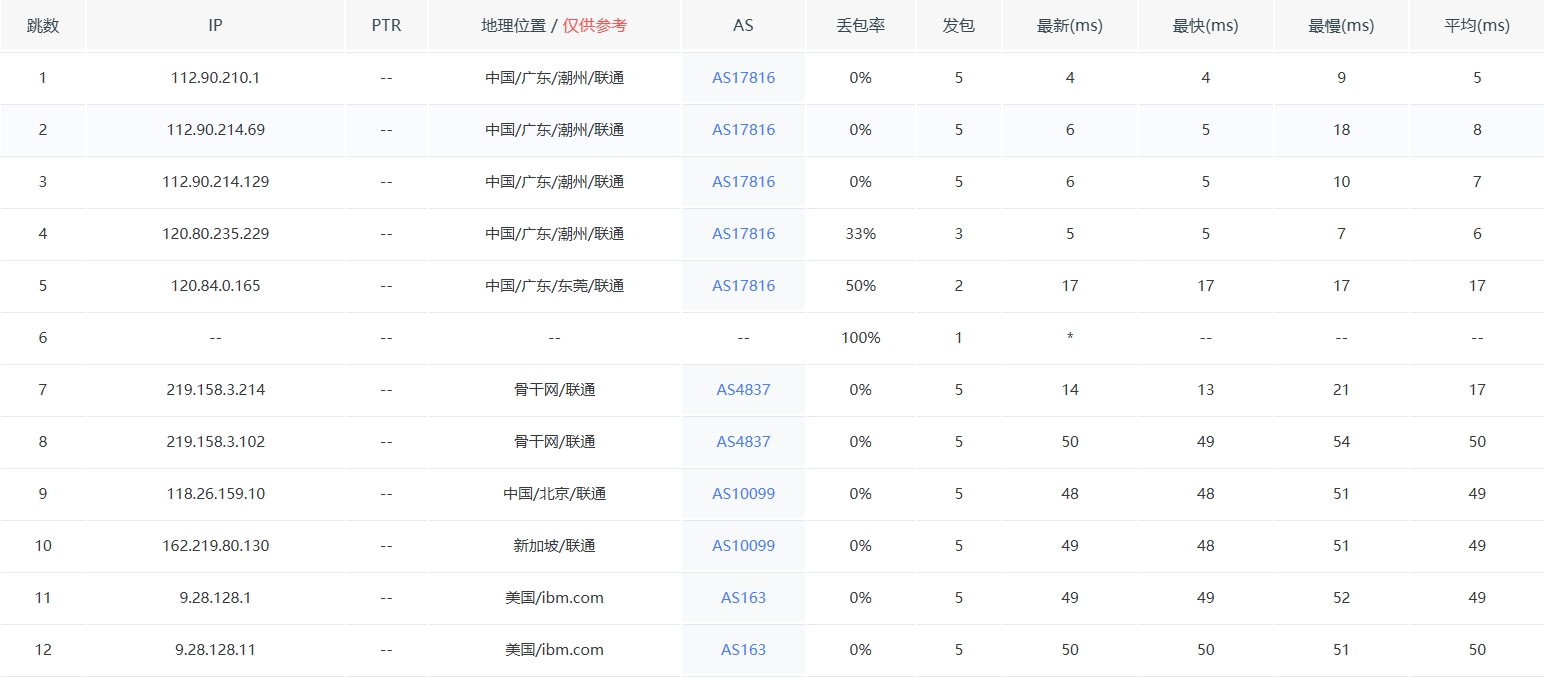Click the 平均(ms) column header
The image size is (1545, 677).
pyautogui.click(x=1477, y=25)
